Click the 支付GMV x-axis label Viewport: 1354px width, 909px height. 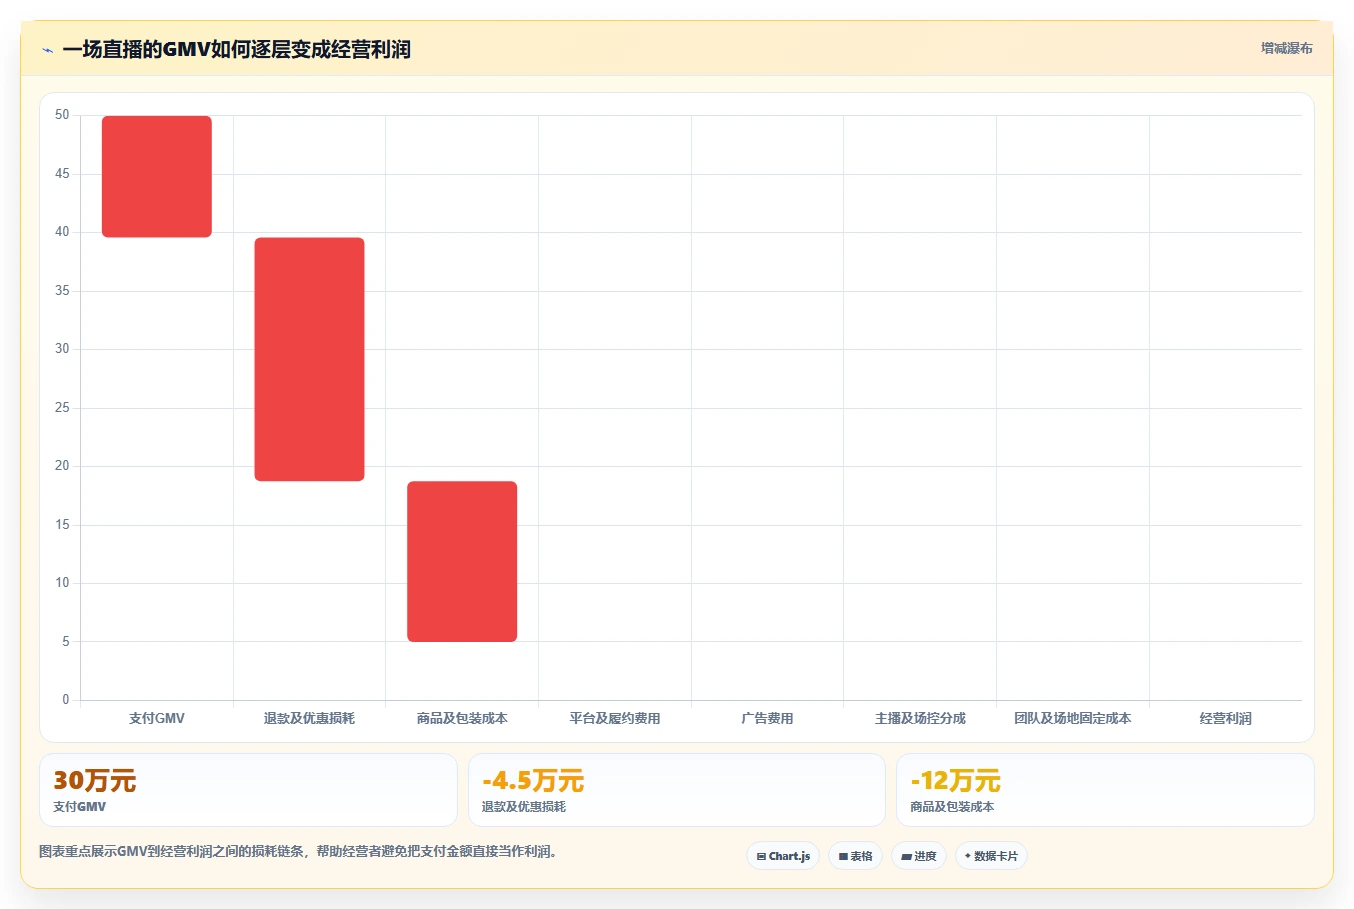point(157,718)
